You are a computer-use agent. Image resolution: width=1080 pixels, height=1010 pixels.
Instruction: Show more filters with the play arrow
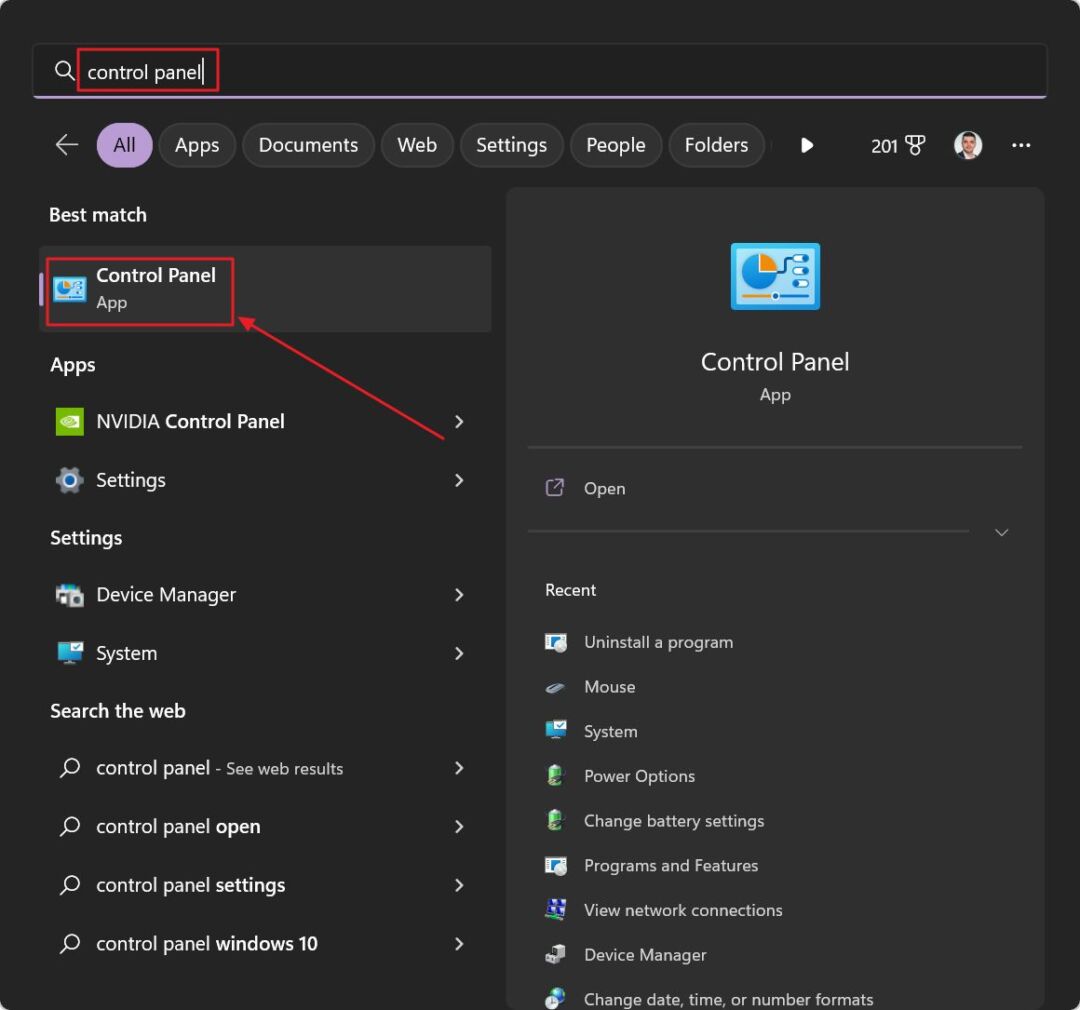[x=807, y=145]
